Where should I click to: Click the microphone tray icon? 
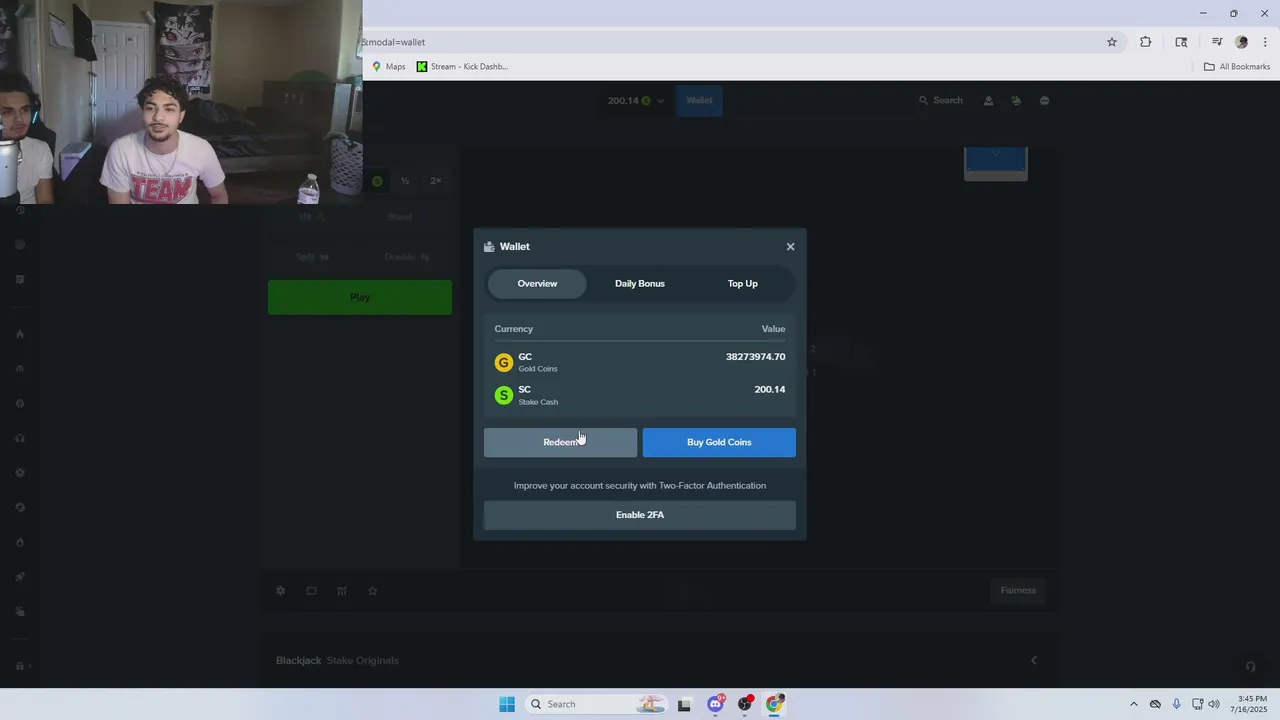[1176, 704]
